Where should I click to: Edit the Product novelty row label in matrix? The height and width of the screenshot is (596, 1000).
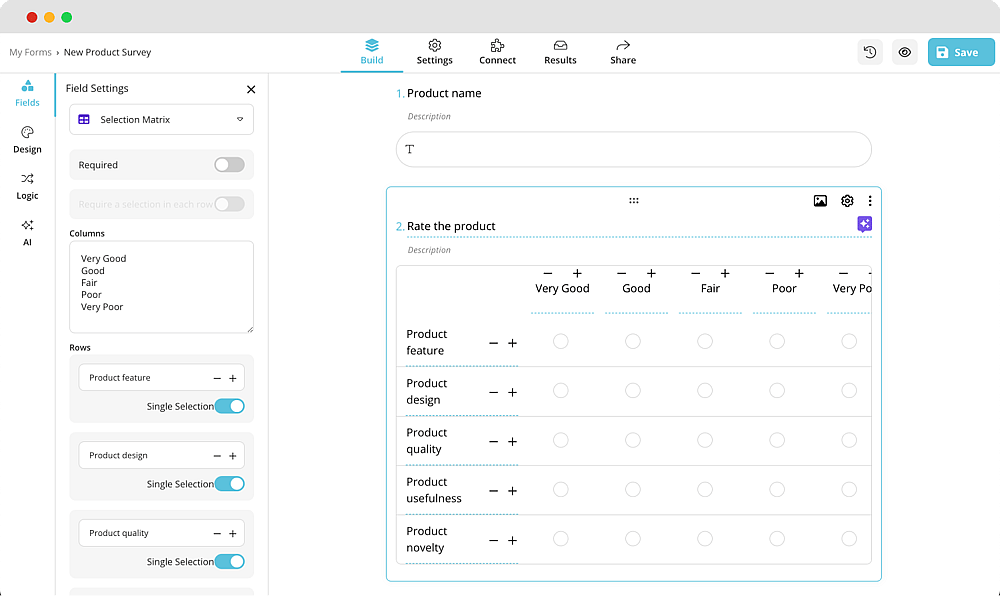[x=427, y=539]
